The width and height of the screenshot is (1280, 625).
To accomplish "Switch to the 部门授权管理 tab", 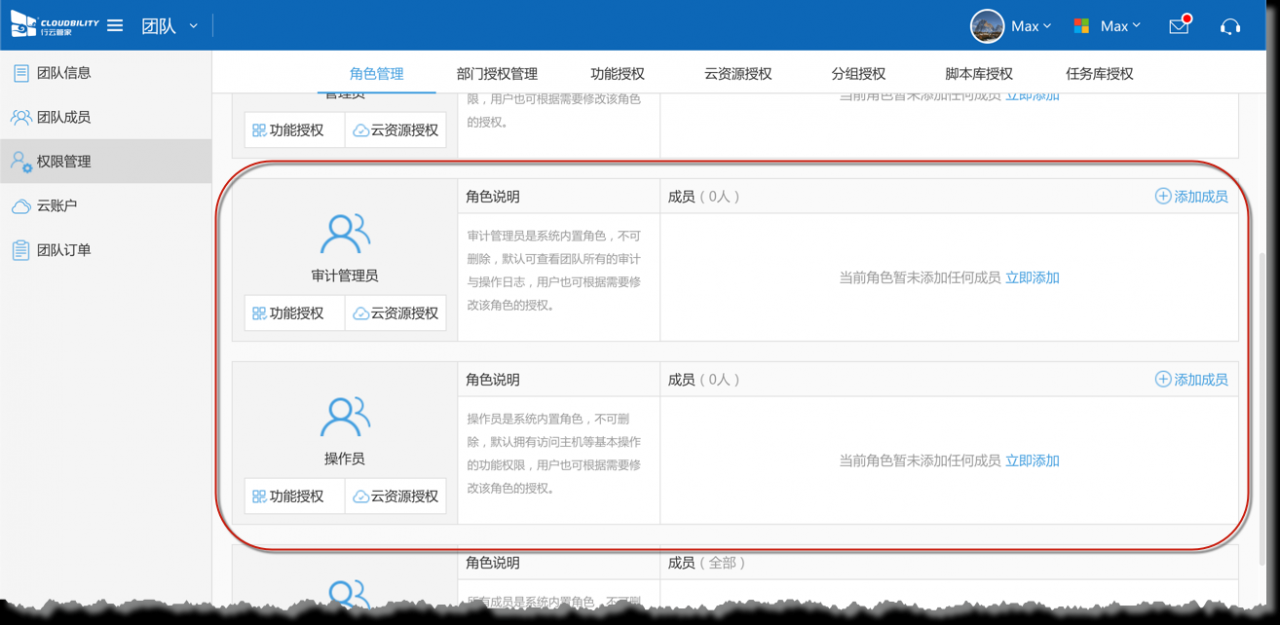I will (x=497, y=74).
